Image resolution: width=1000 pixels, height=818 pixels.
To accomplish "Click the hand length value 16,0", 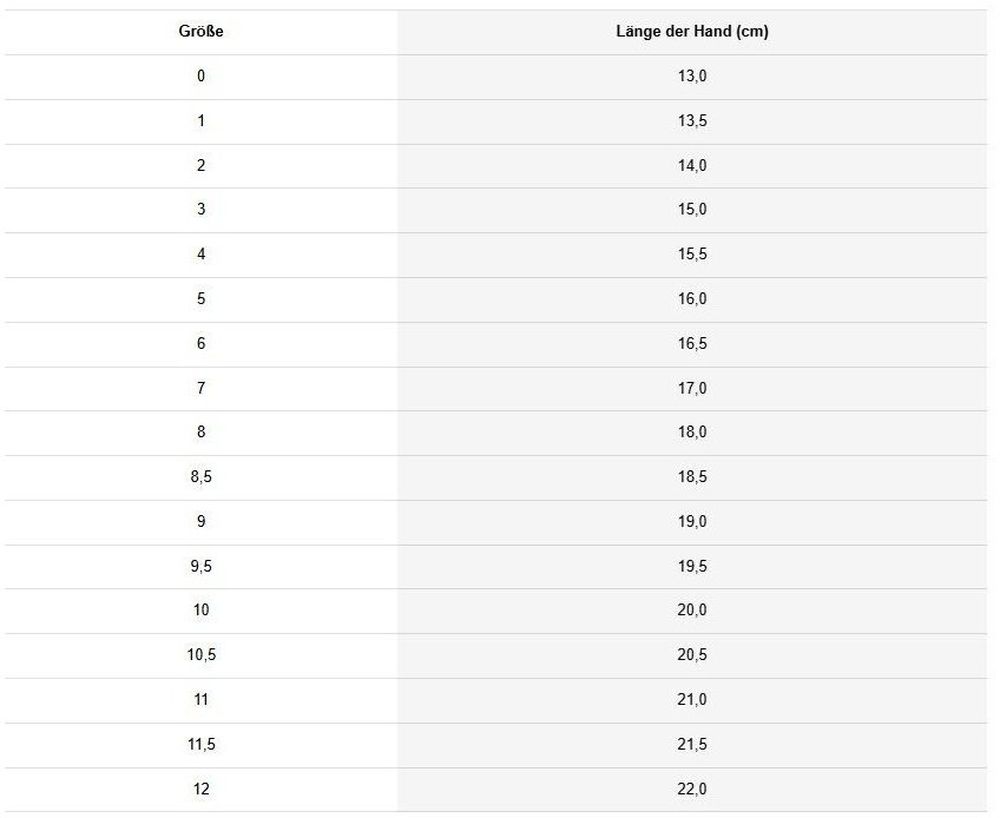I will click(x=692, y=299).
